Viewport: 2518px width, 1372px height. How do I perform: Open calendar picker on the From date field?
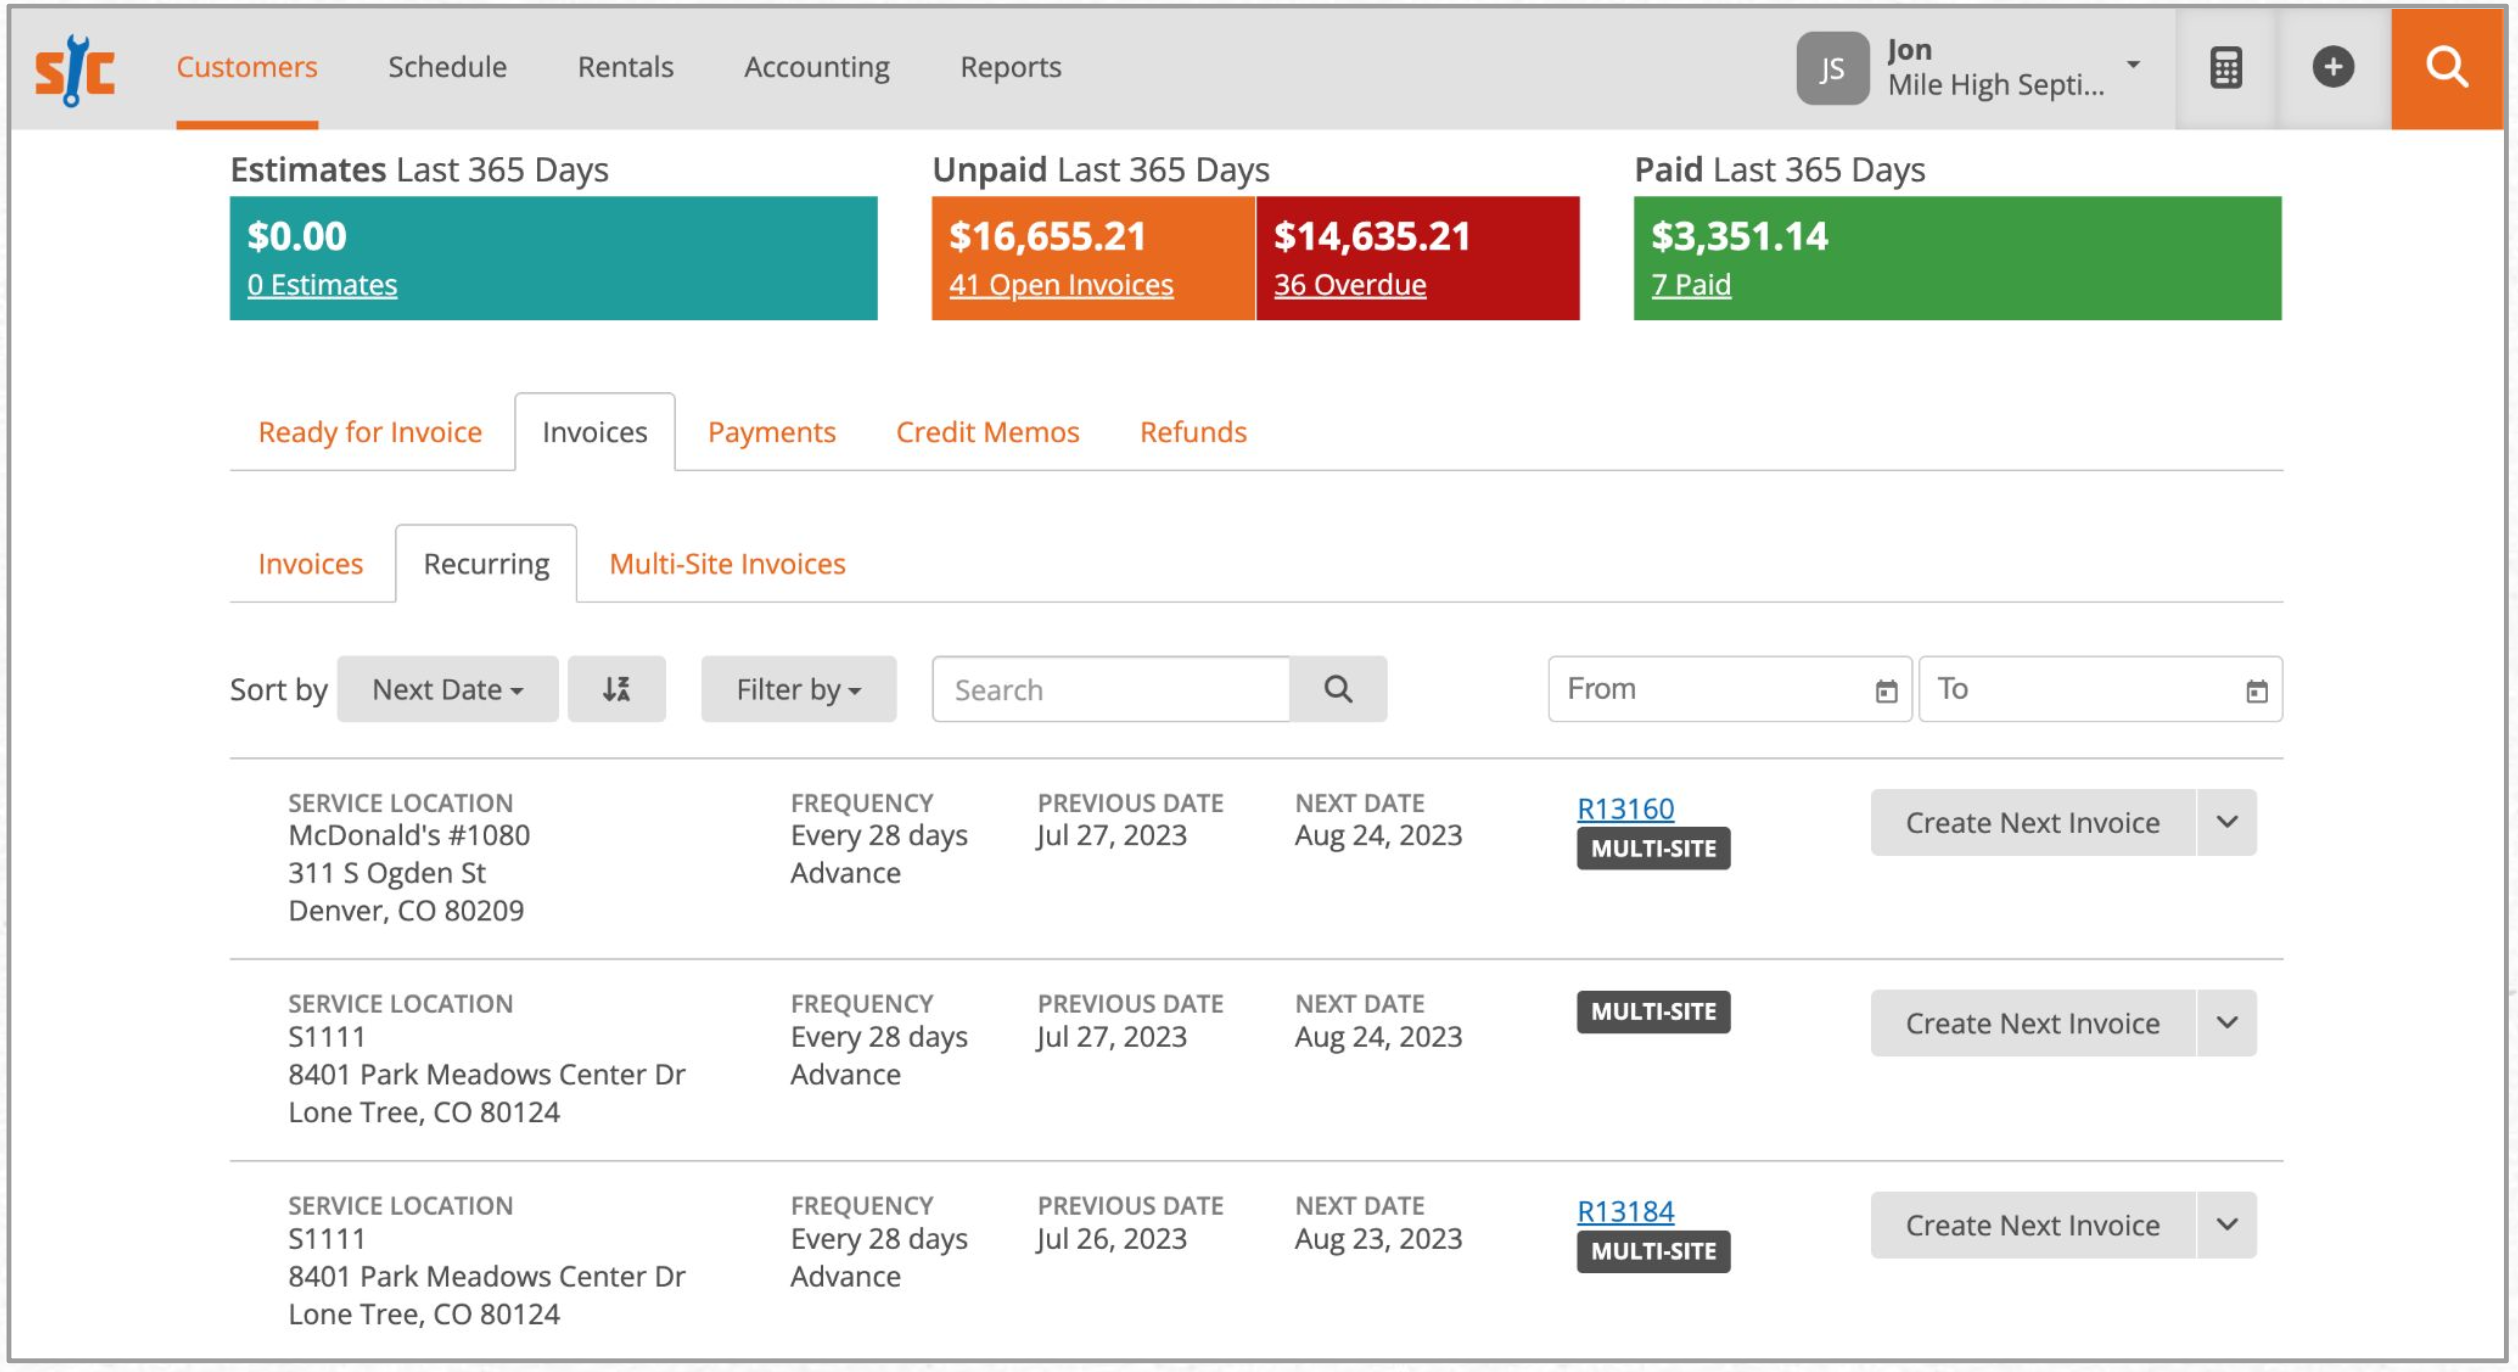click(1886, 688)
